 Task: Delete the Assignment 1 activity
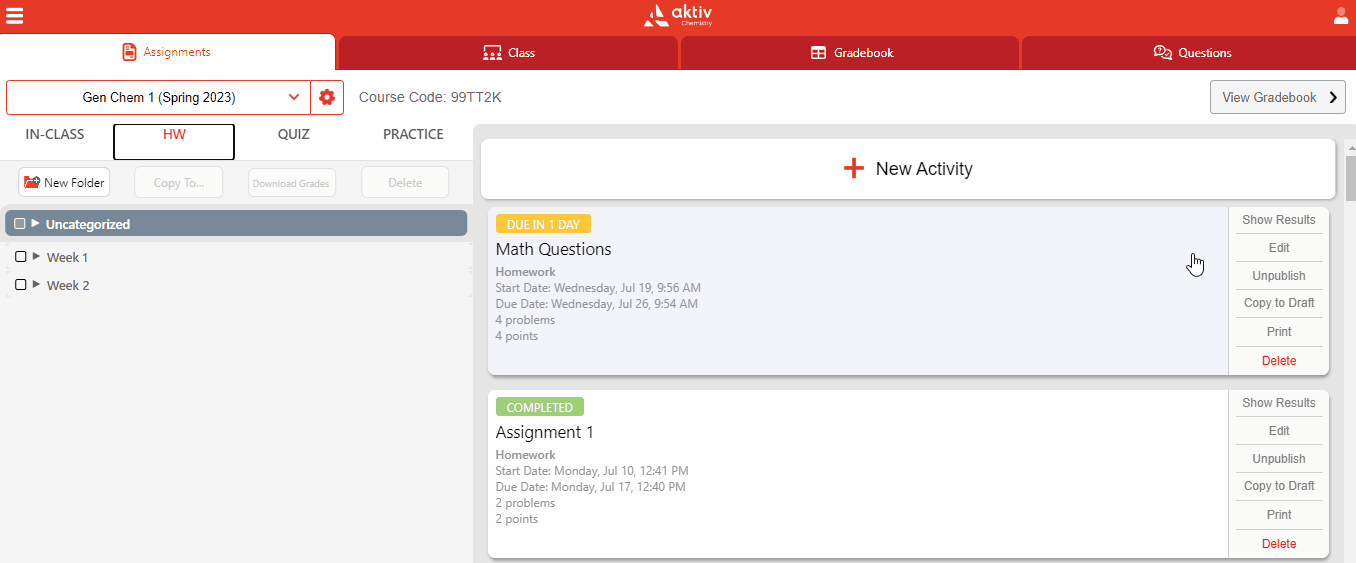(x=1278, y=544)
